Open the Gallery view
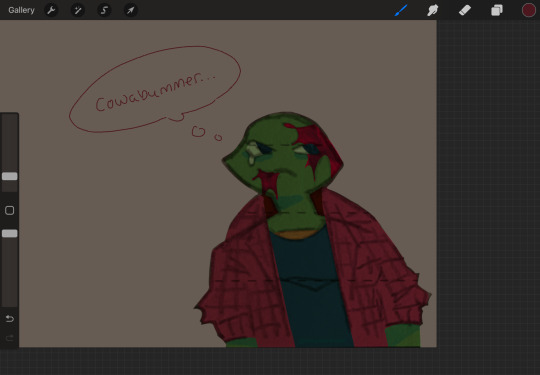The image size is (540, 375). click(21, 10)
